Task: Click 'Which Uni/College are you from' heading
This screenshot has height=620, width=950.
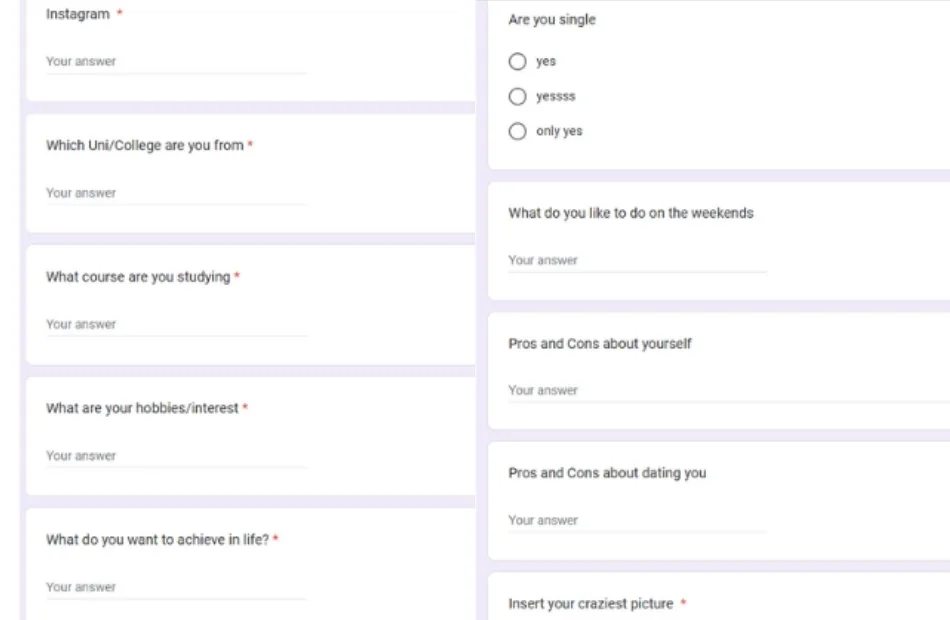Action: click(x=145, y=146)
